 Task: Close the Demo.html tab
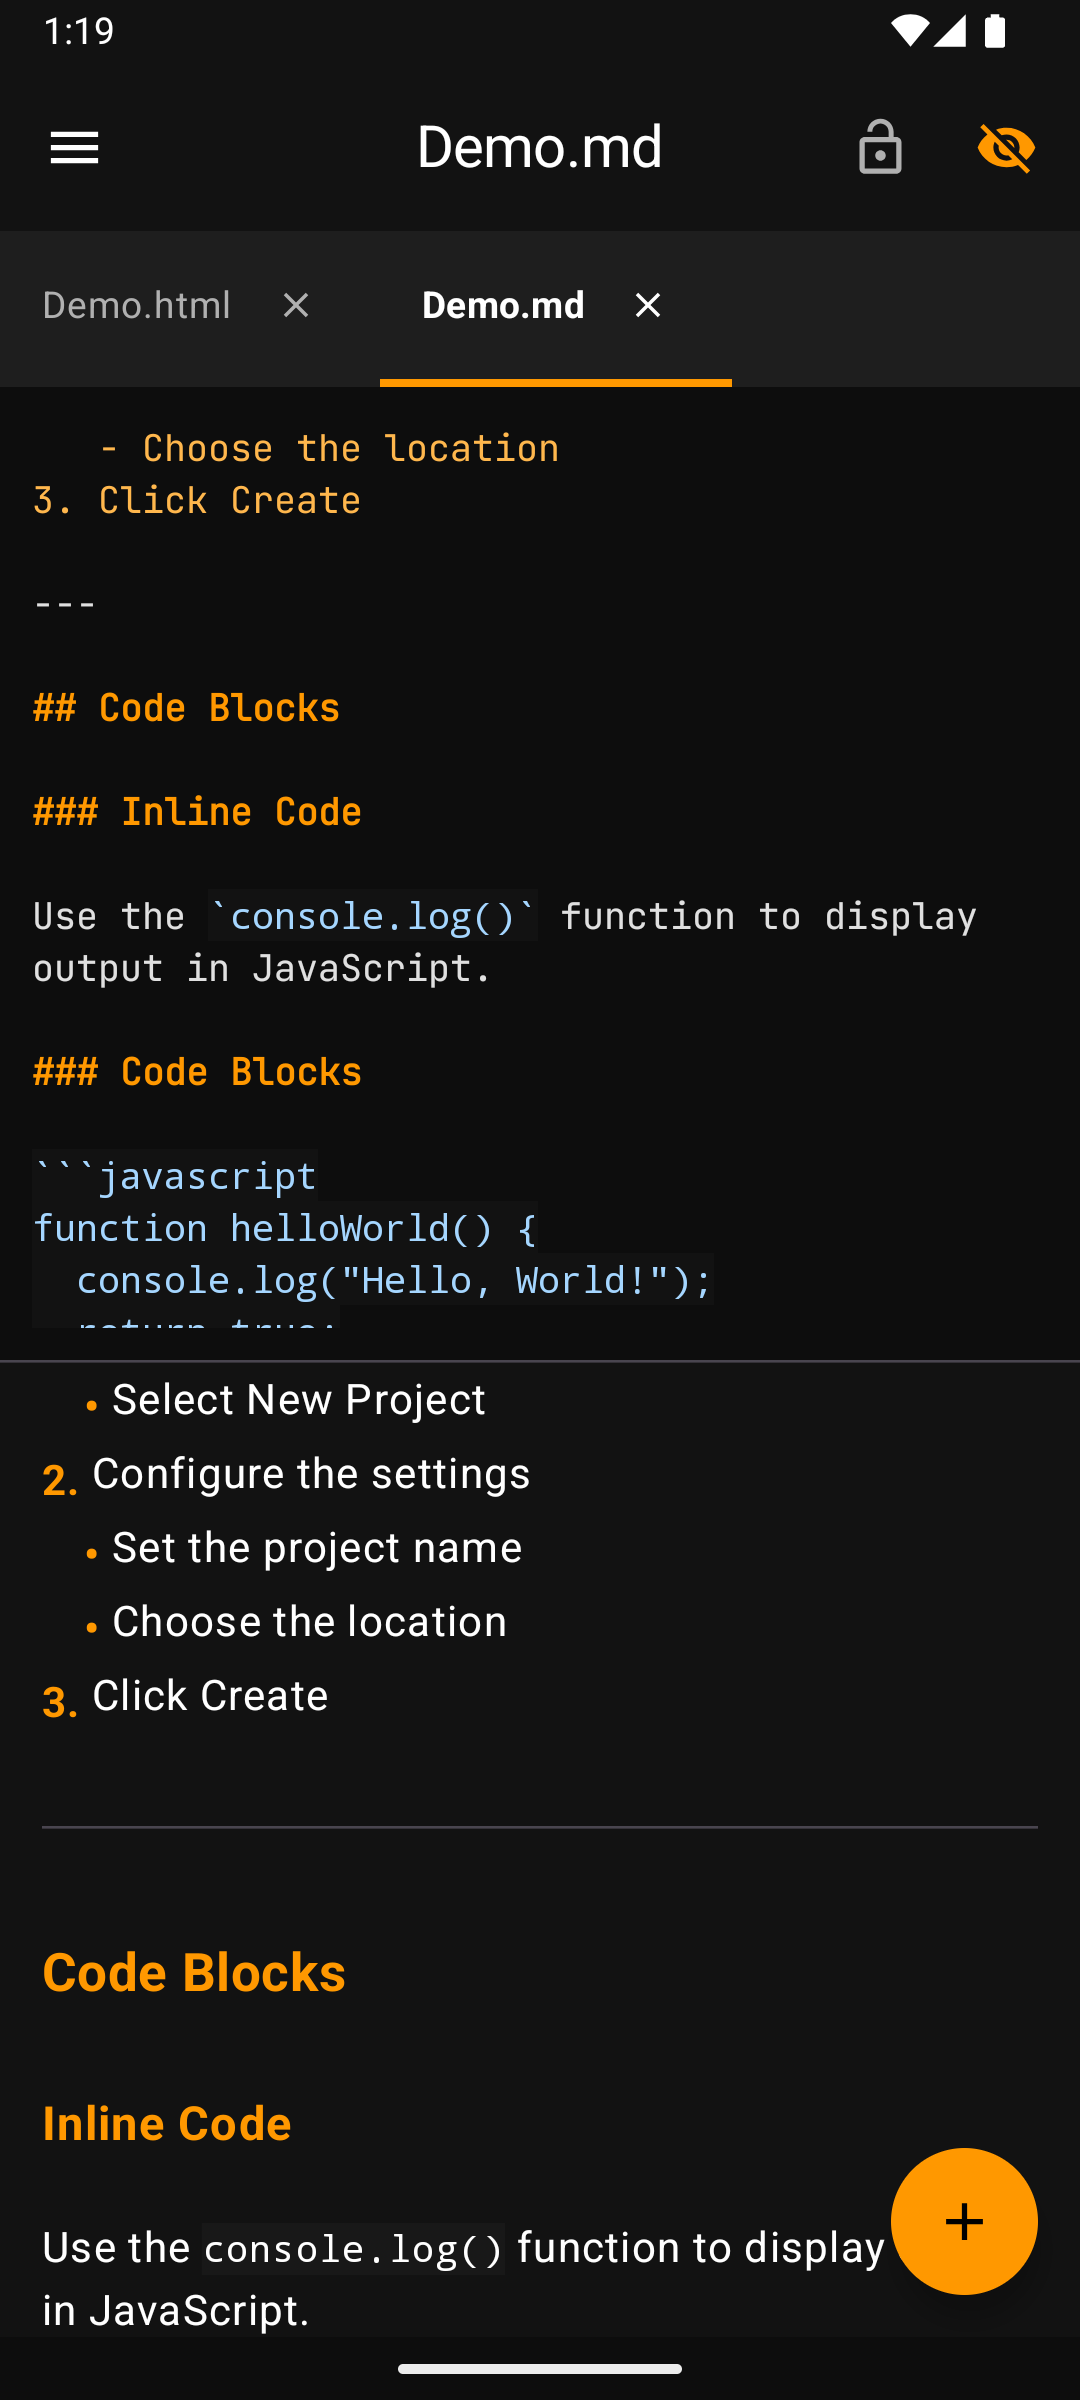point(296,306)
